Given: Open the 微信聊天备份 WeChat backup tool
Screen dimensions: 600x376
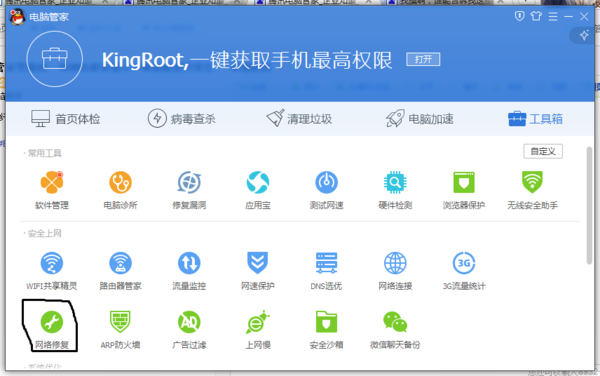Looking at the screenshot, I should pos(395,330).
